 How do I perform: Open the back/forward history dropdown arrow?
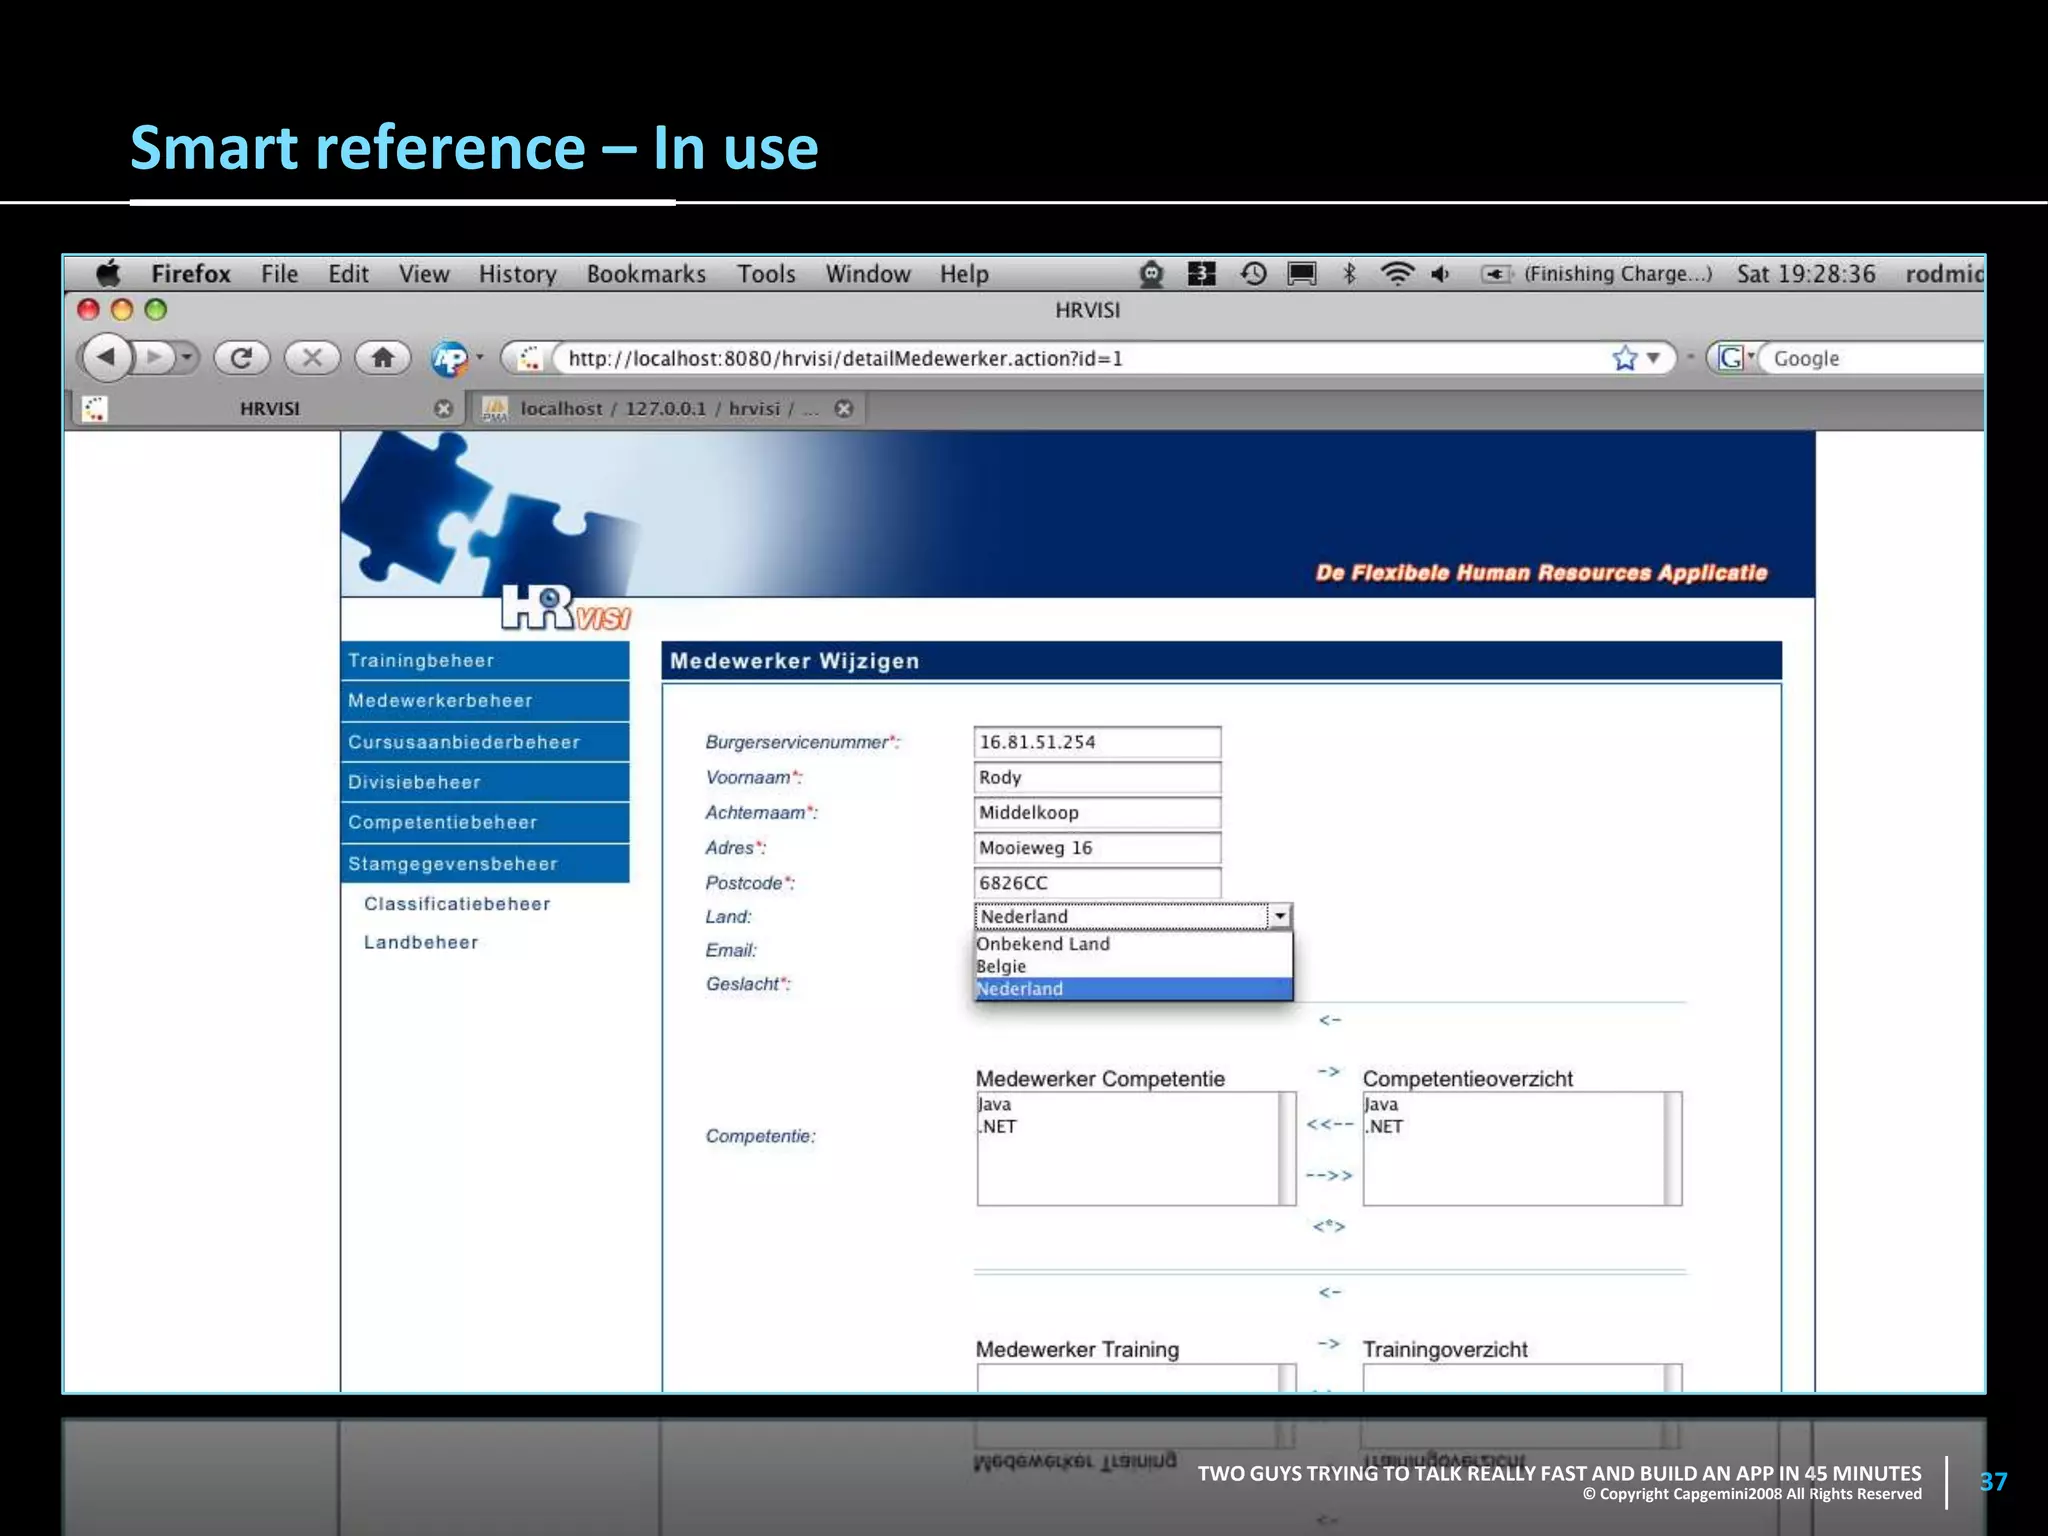coord(186,357)
